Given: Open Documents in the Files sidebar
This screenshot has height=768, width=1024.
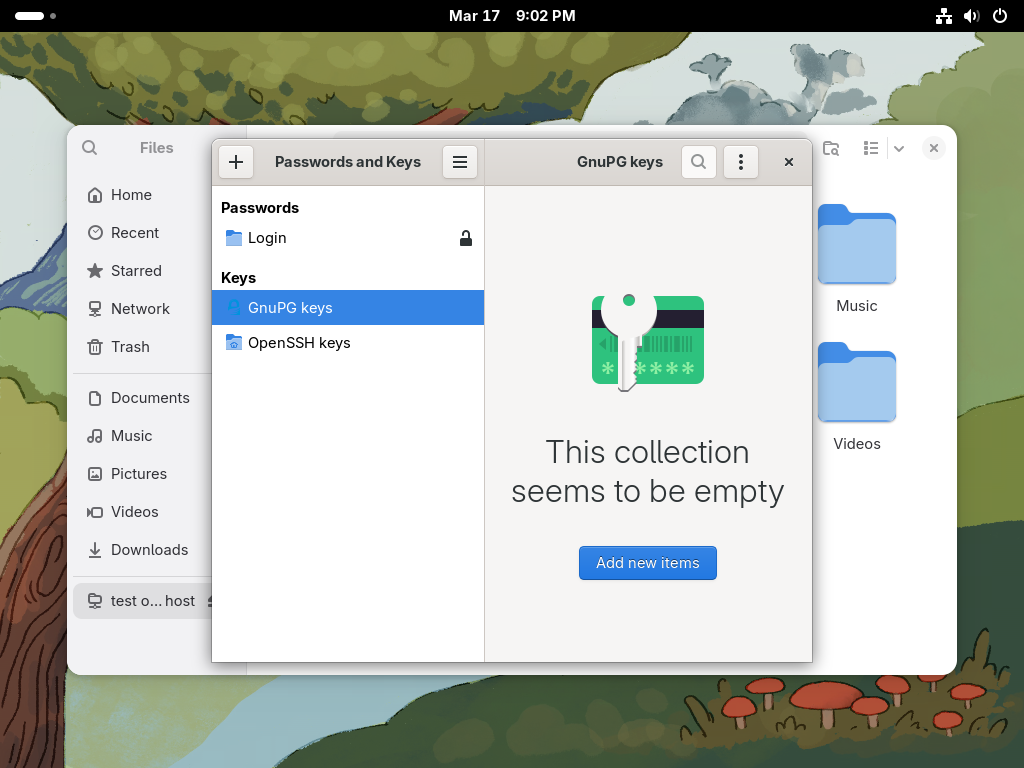Looking at the screenshot, I should [142, 398].
